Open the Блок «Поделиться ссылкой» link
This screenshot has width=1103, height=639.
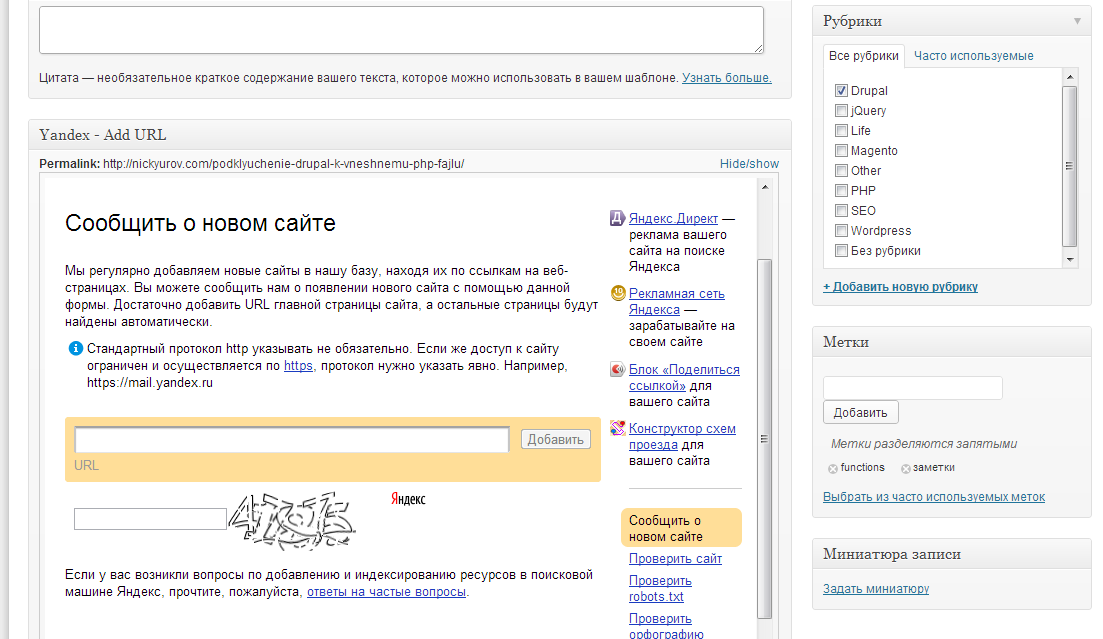[x=684, y=377]
